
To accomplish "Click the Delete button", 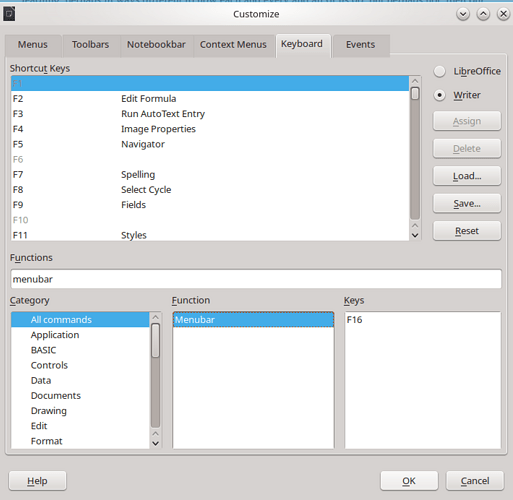I will [x=467, y=148].
